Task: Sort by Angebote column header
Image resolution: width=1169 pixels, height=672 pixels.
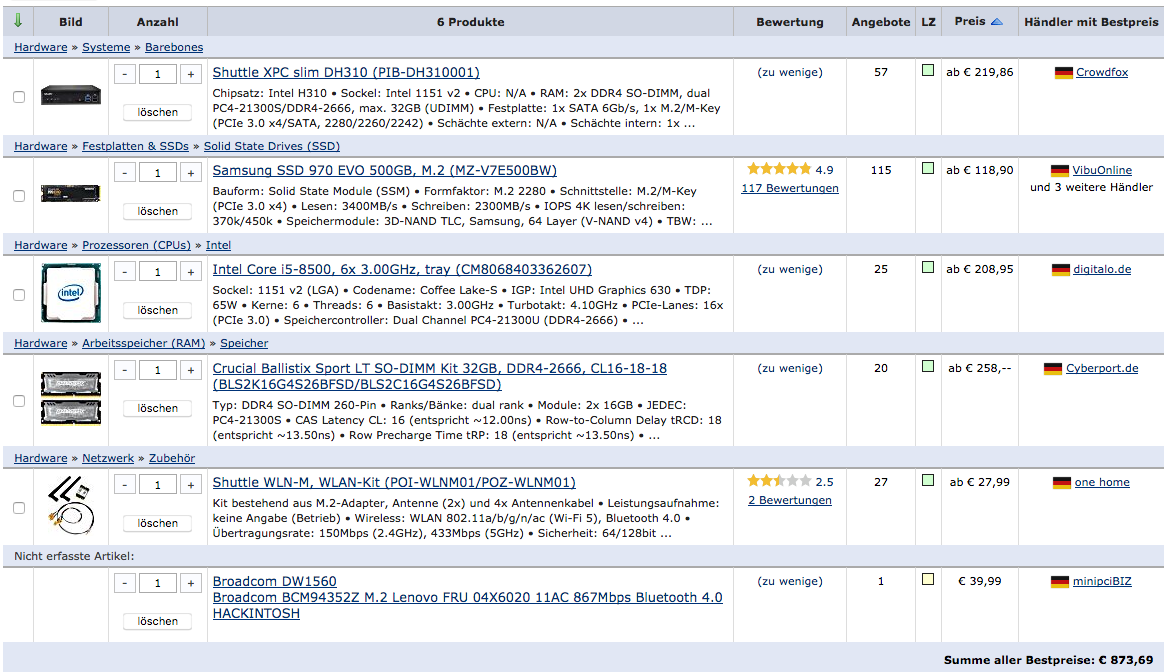Action: pos(881,22)
